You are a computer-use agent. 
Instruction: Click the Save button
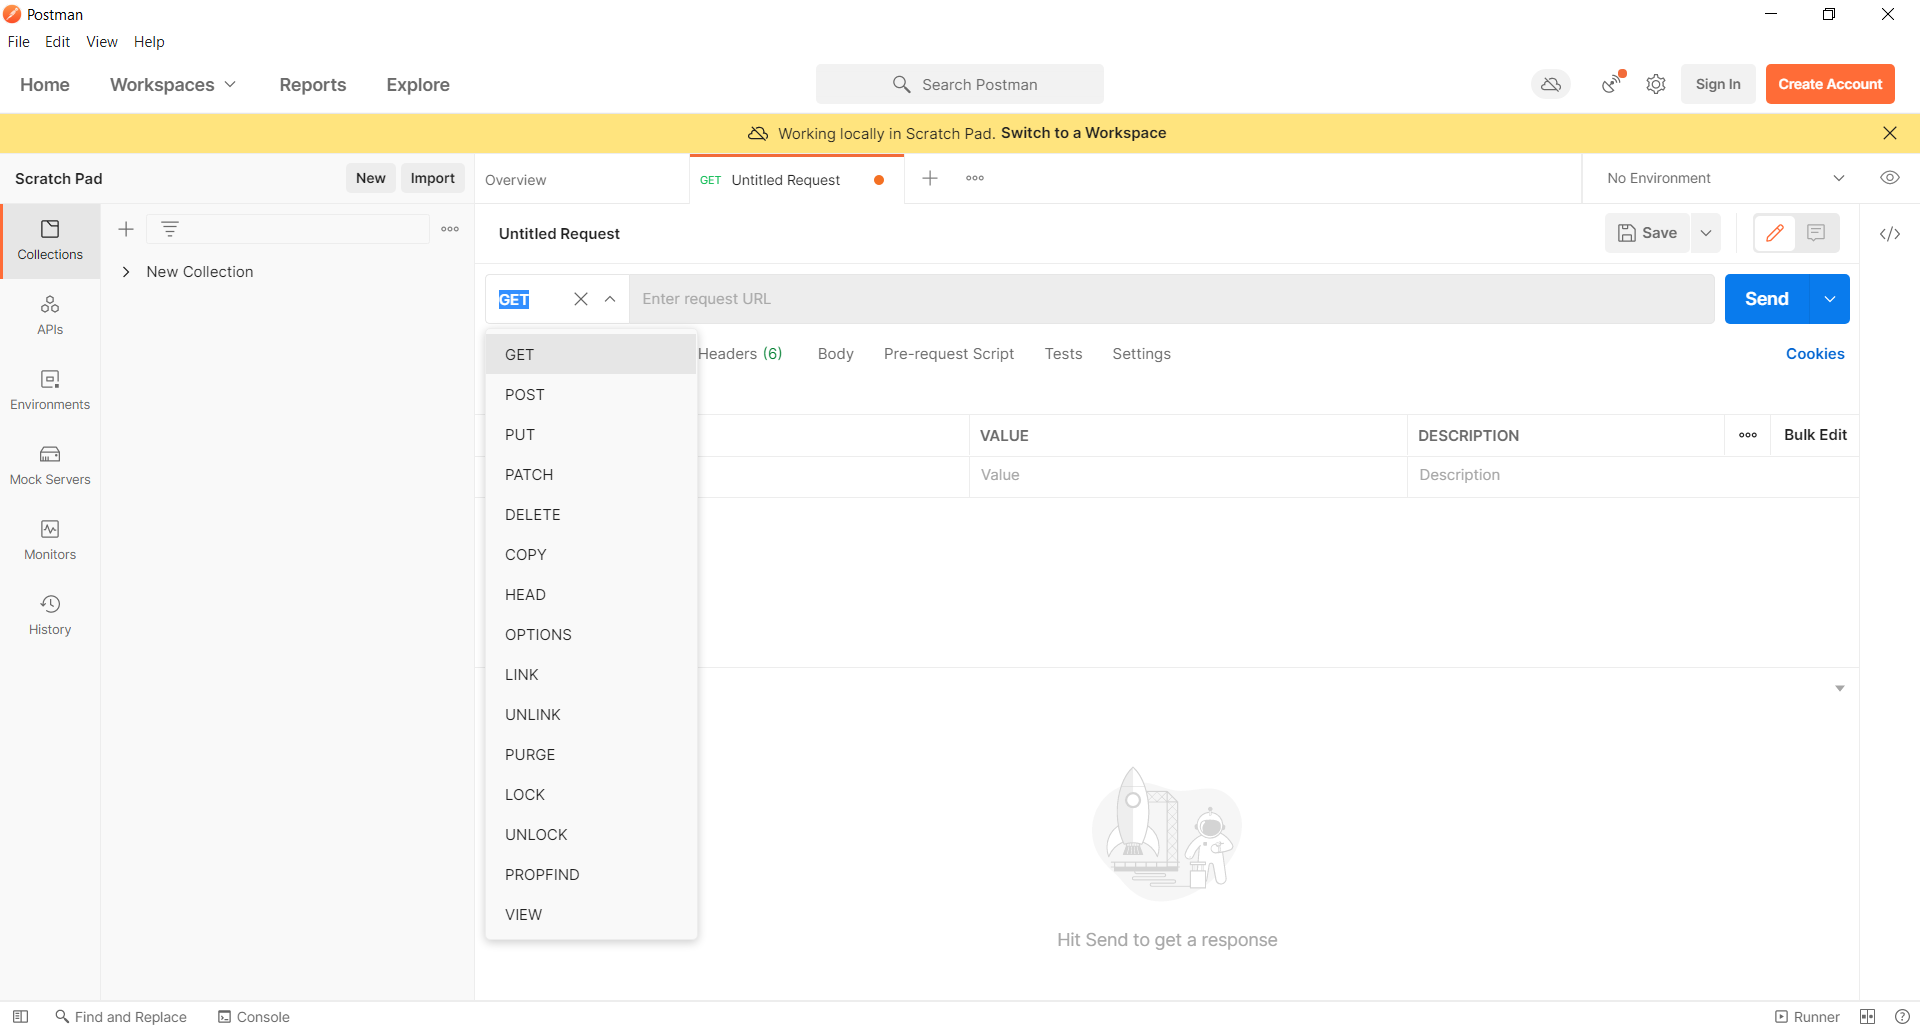pyautogui.click(x=1647, y=233)
